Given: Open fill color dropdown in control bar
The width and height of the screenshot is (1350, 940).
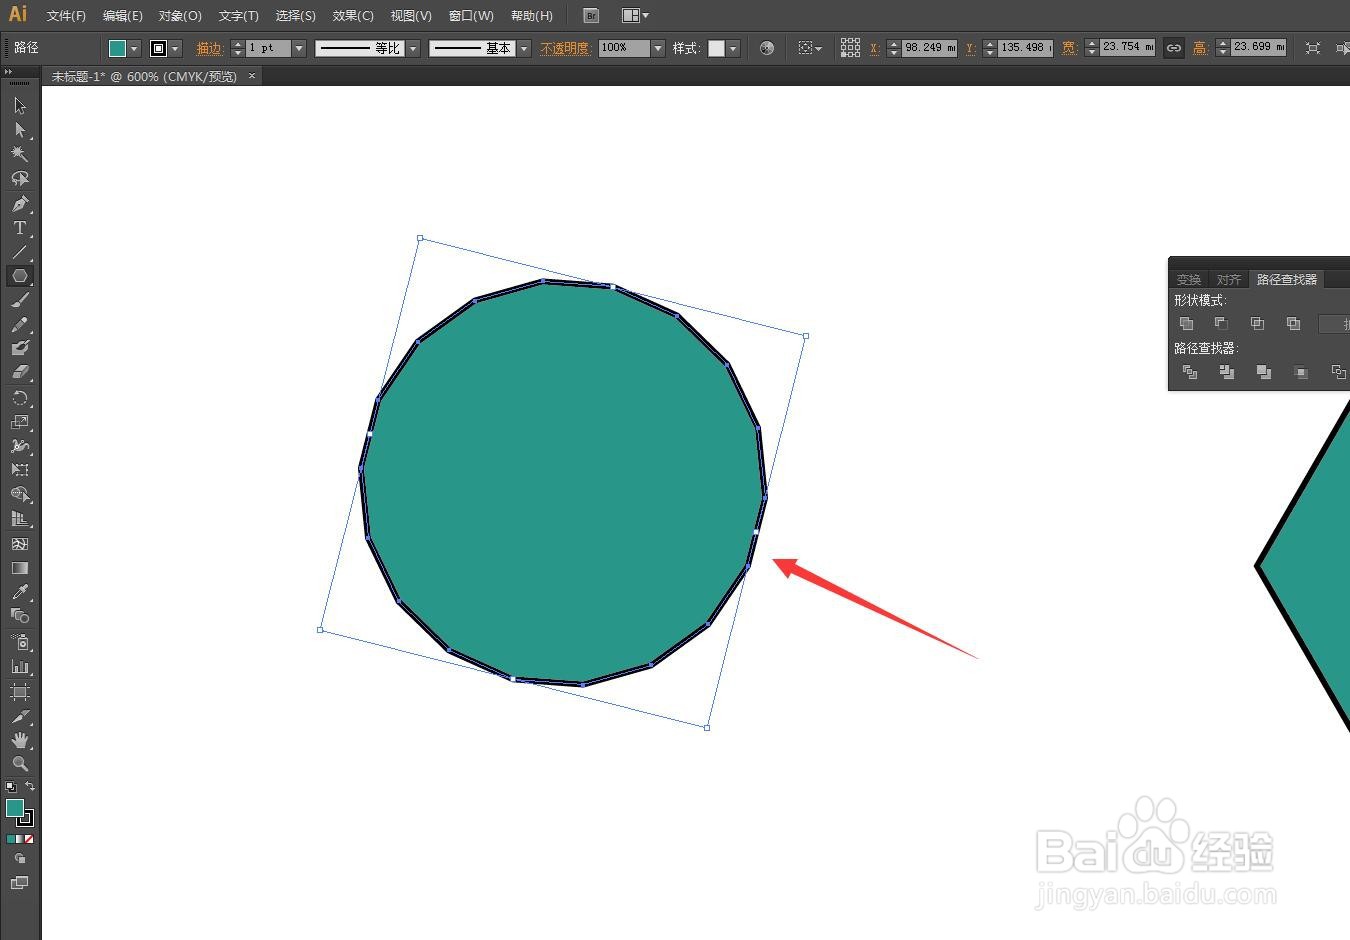Looking at the screenshot, I should [x=134, y=48].
